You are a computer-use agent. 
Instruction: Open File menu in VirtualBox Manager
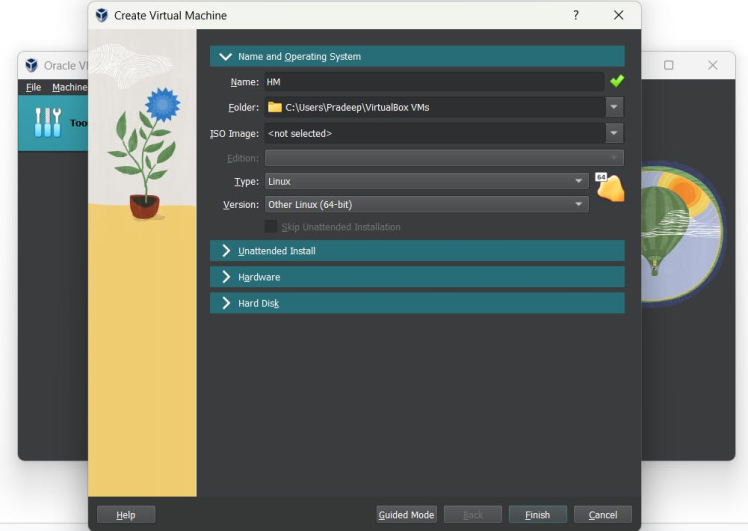(x=33, y=87)
